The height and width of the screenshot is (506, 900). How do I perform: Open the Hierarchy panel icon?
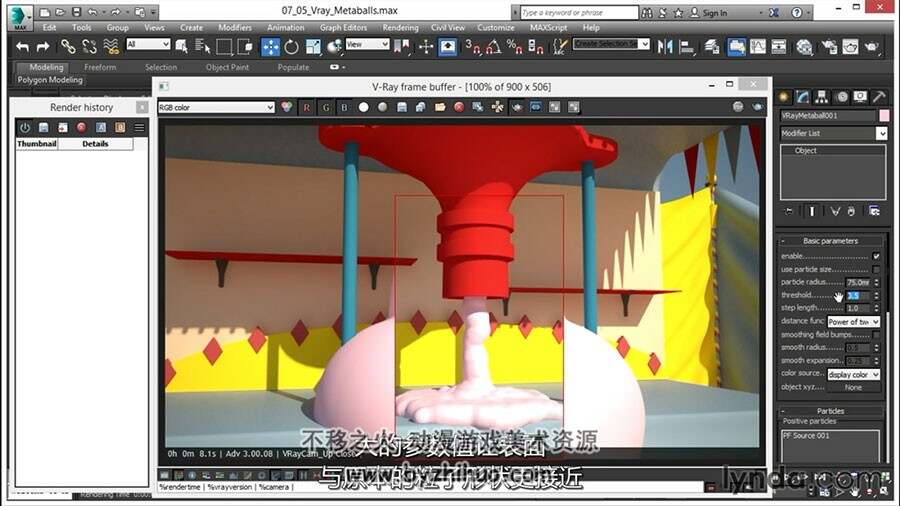pyautogui.click(x=822, y=97)
